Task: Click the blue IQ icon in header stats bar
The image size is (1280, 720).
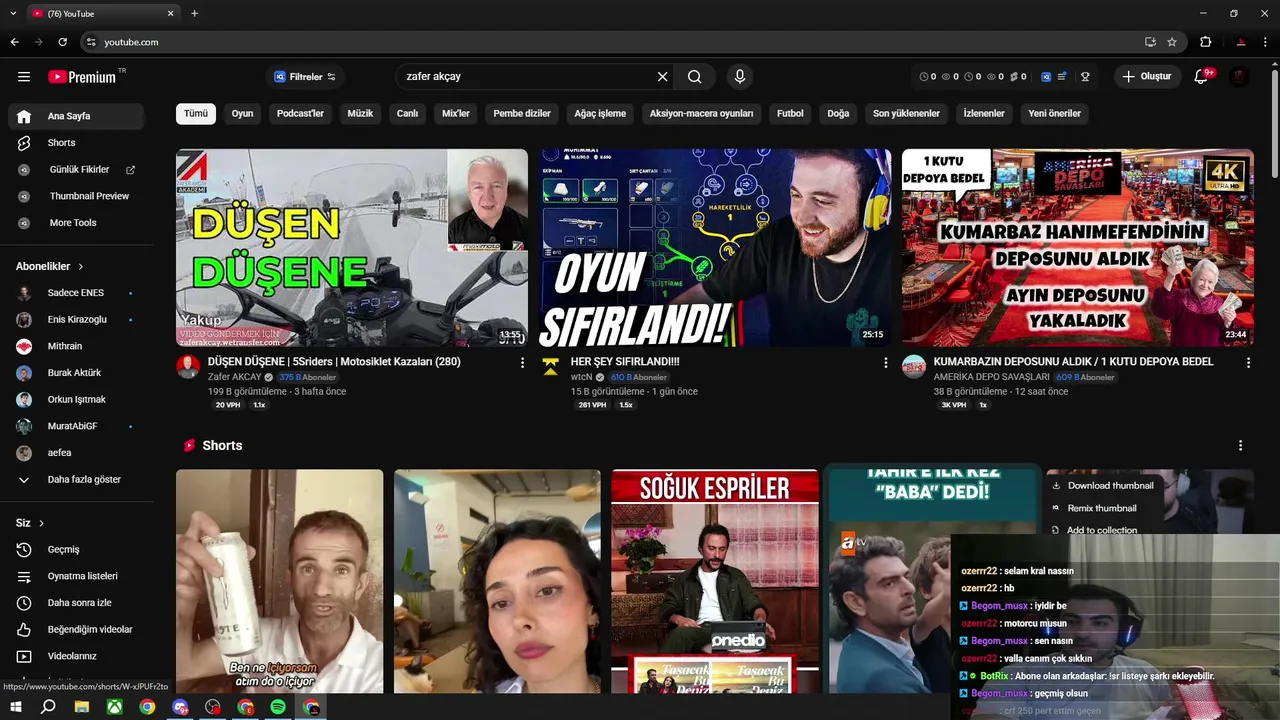Action: coord(1046,77)
